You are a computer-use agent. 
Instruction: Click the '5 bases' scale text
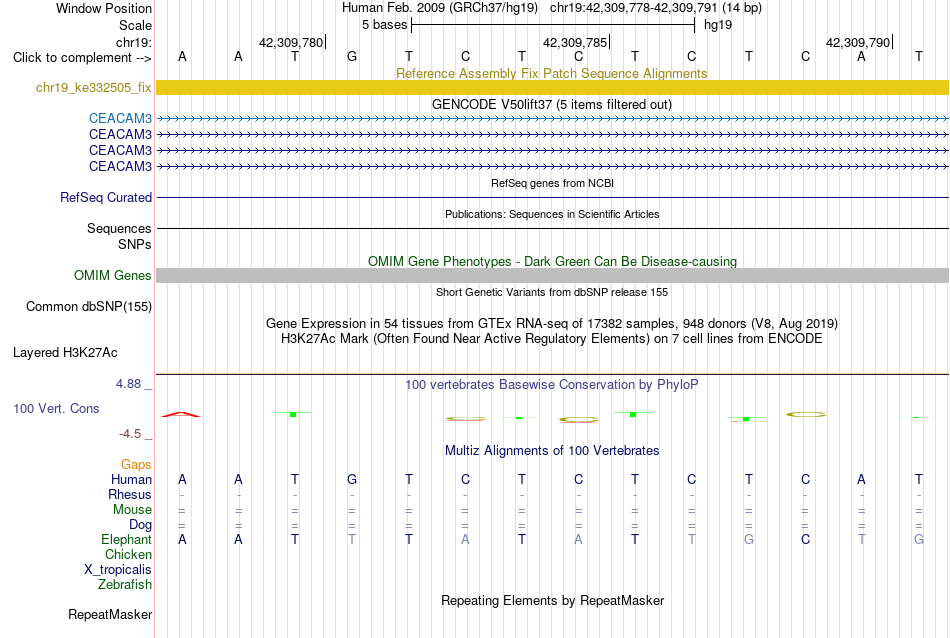pos(385,25)
